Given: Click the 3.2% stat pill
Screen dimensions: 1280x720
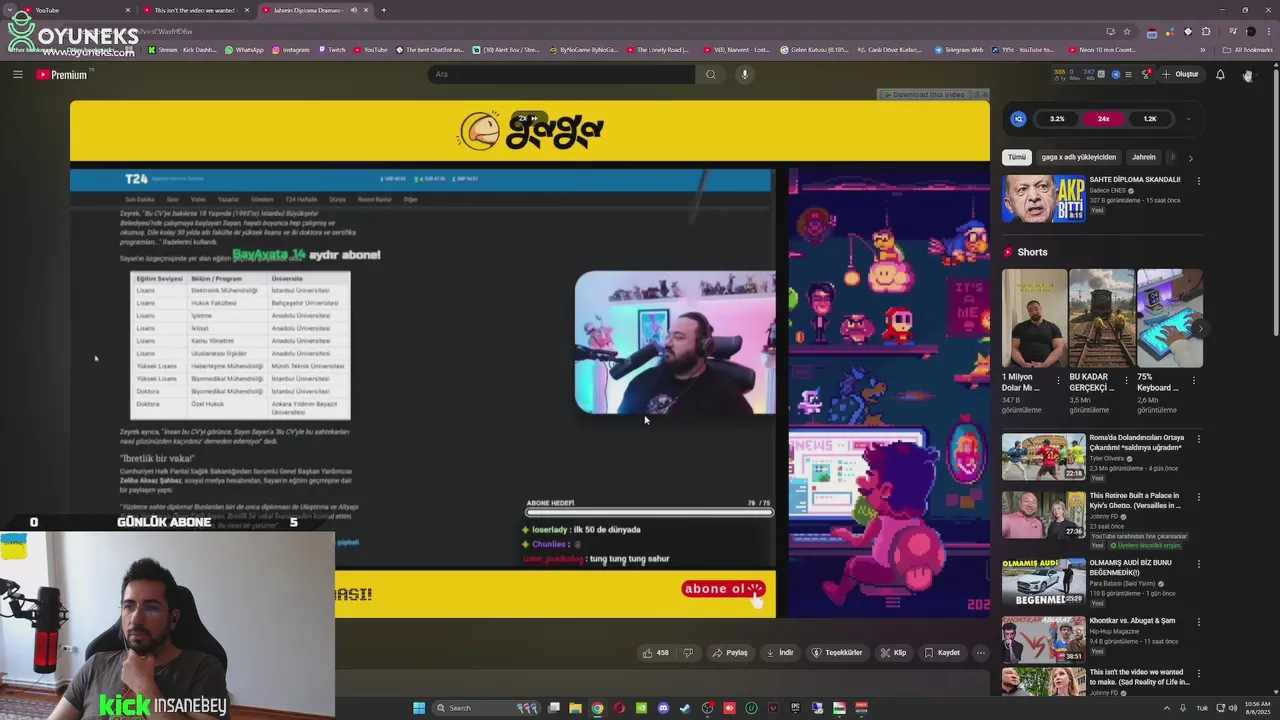Looking at the screenshot, I should tap(1057, 119).
